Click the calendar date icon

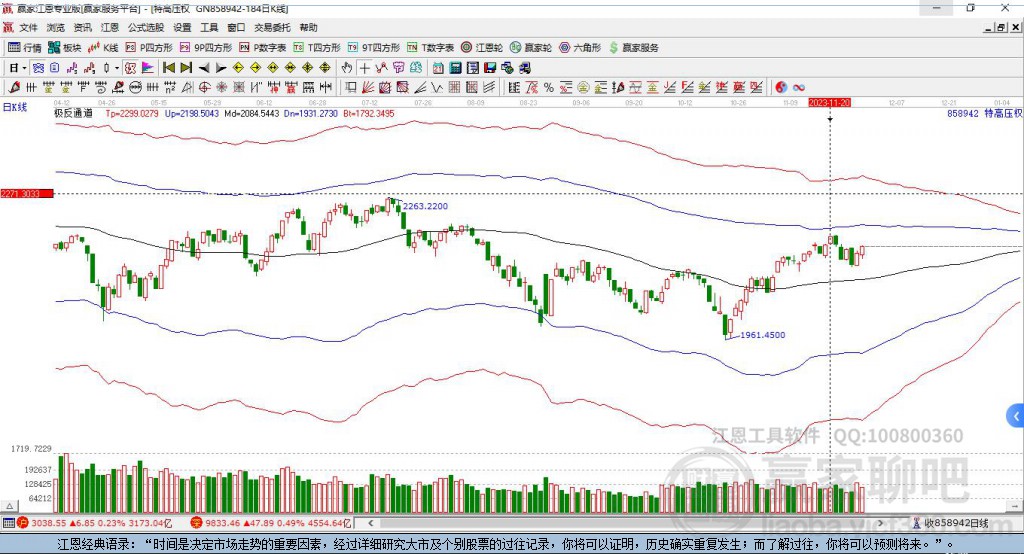point(438,68)
